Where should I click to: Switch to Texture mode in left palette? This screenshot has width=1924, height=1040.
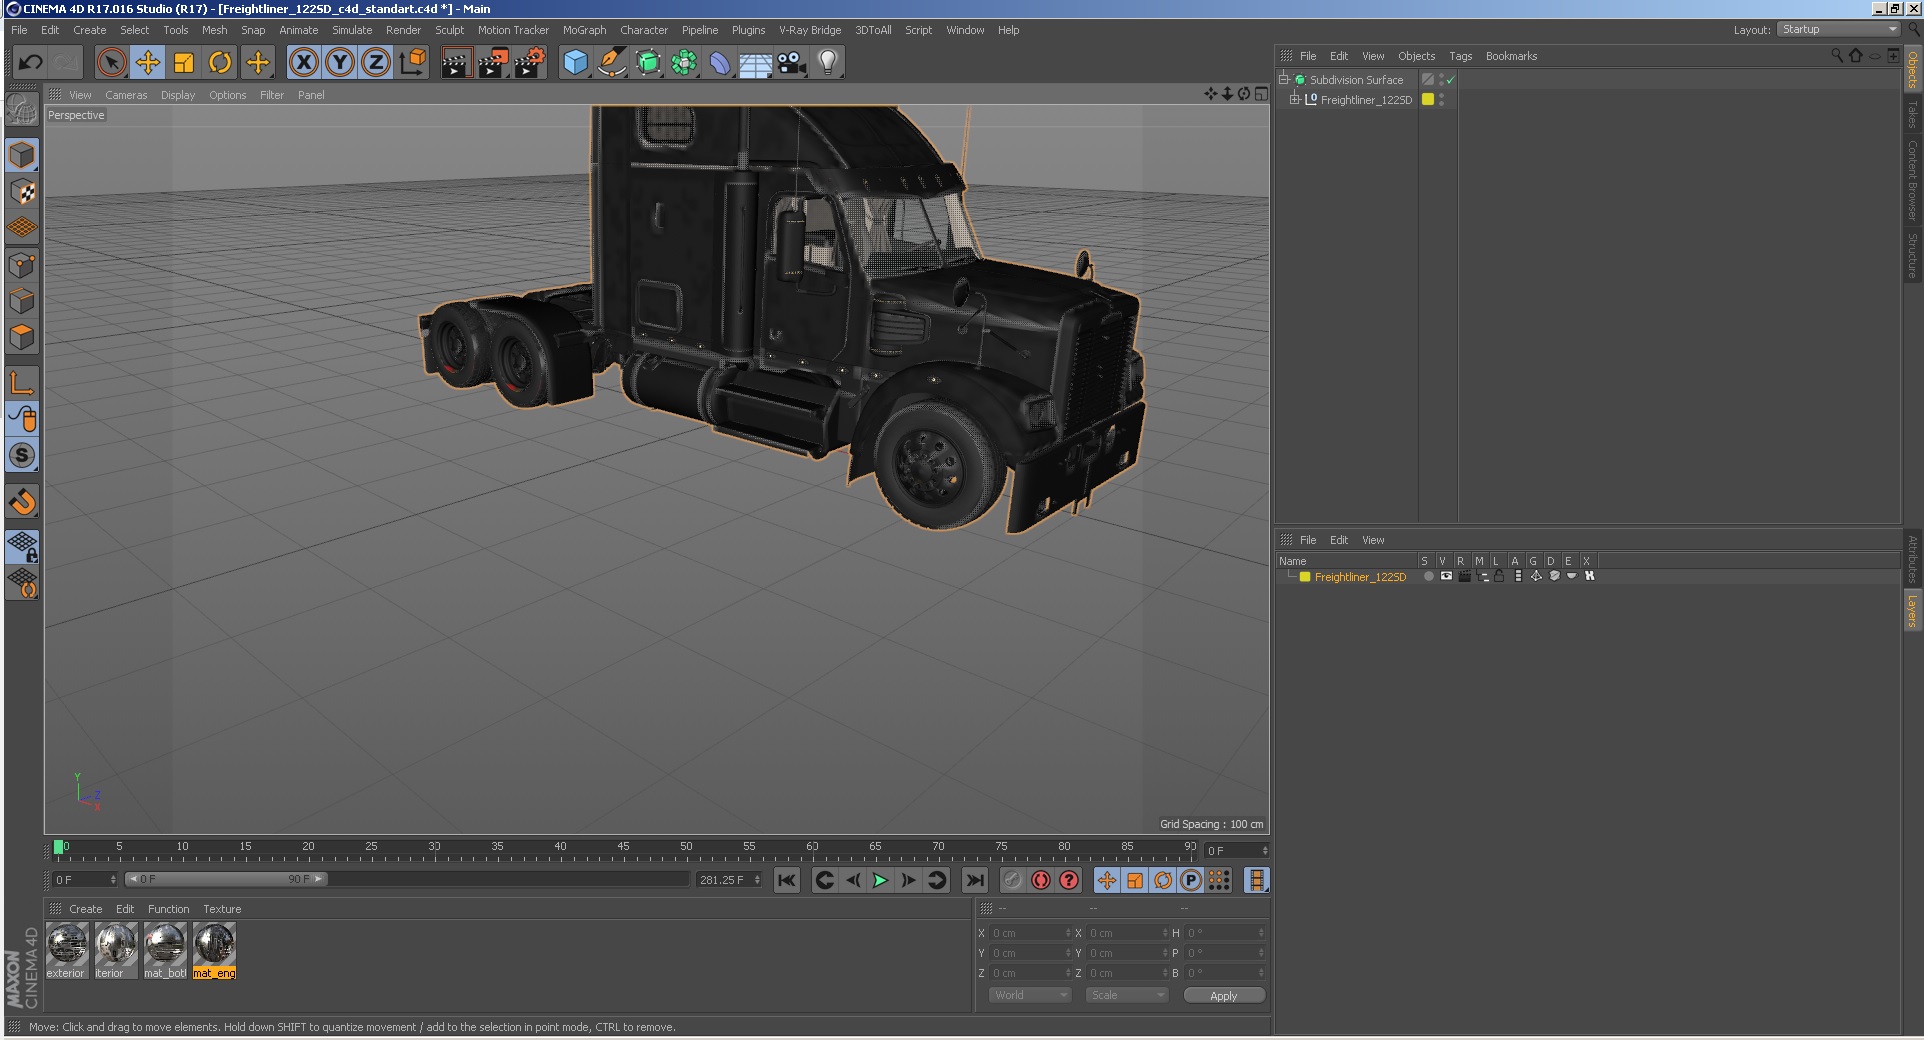(22, 192)
